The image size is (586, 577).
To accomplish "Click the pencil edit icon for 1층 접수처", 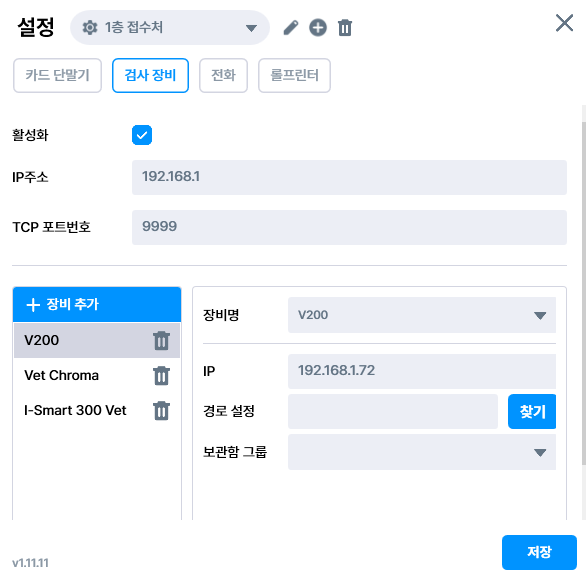I will [291, 28].
